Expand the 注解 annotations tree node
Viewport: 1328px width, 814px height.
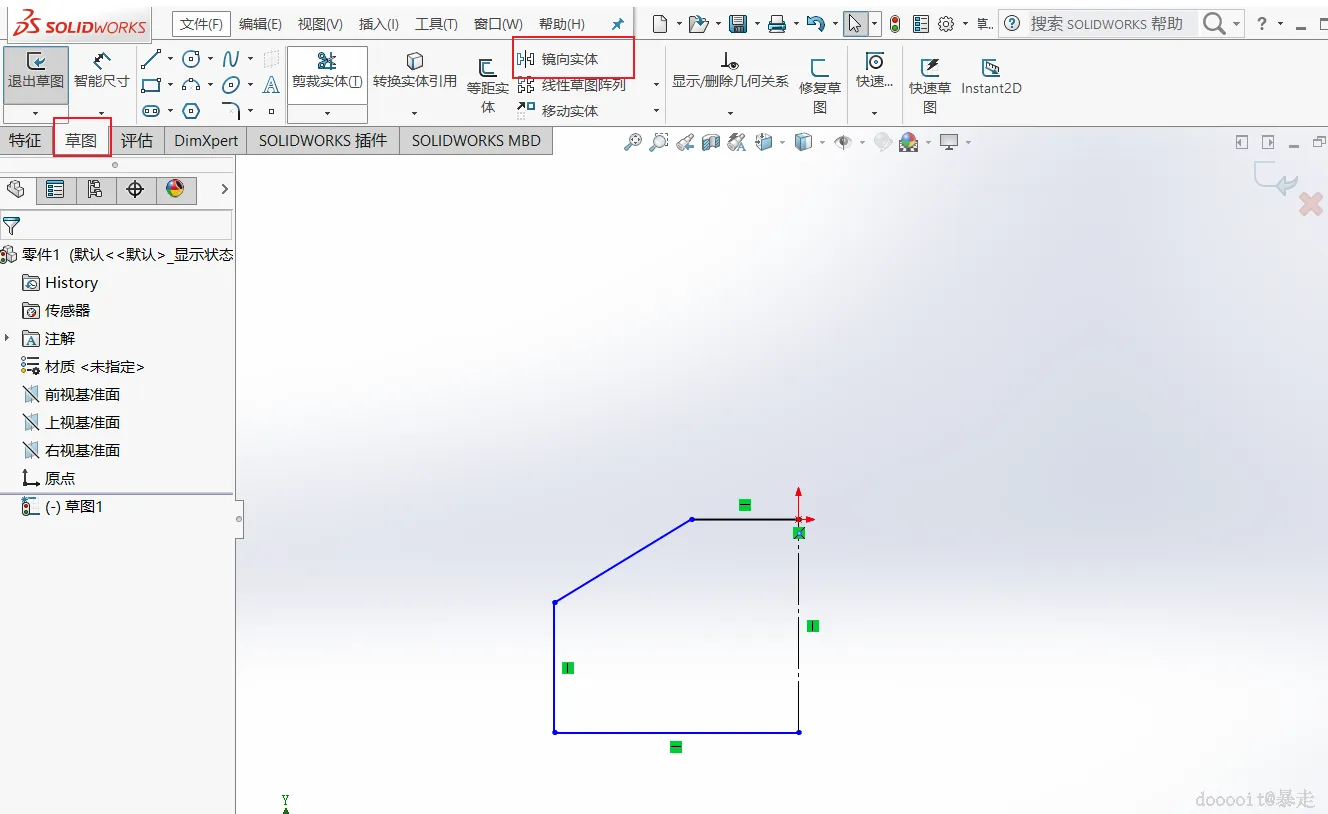(x=7, y=338)
